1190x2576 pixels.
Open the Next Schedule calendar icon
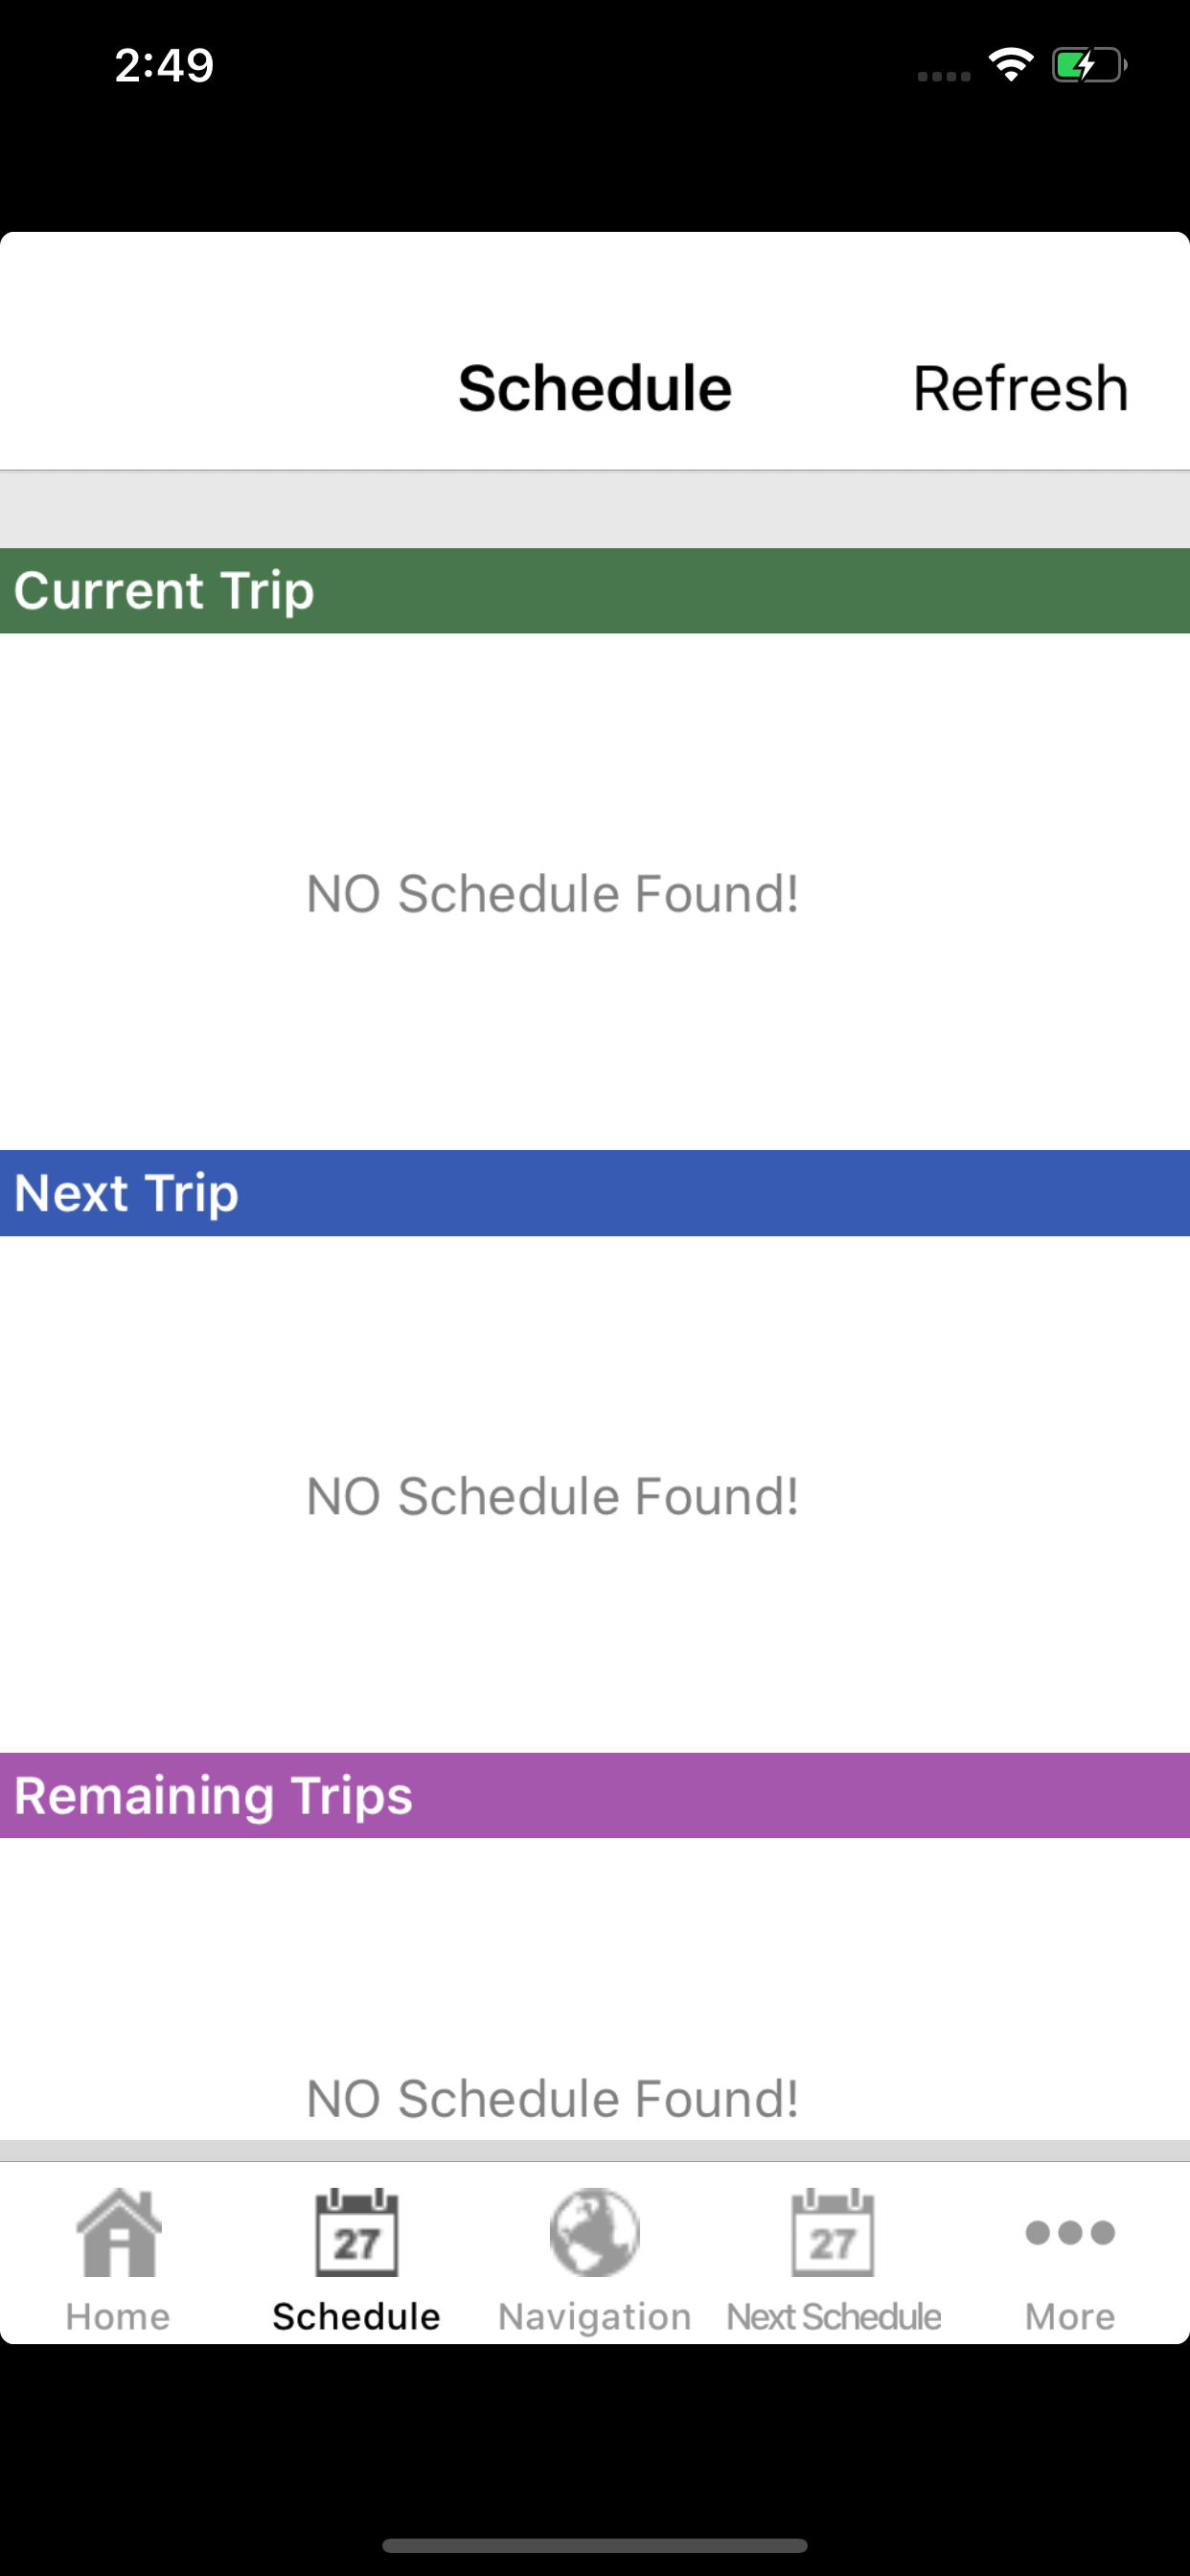(832, 2231)
